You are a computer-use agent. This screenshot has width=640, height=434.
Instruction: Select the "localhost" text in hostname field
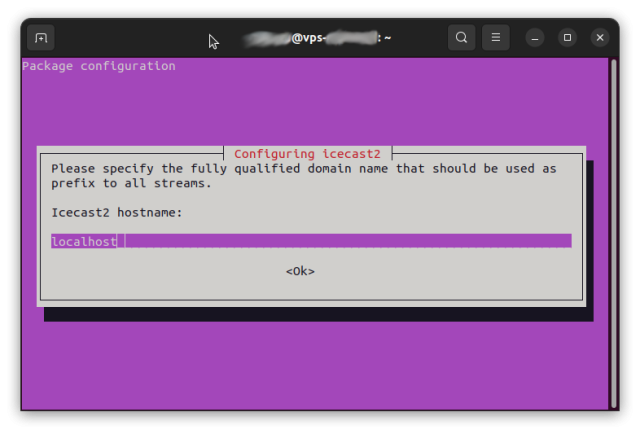84,241
